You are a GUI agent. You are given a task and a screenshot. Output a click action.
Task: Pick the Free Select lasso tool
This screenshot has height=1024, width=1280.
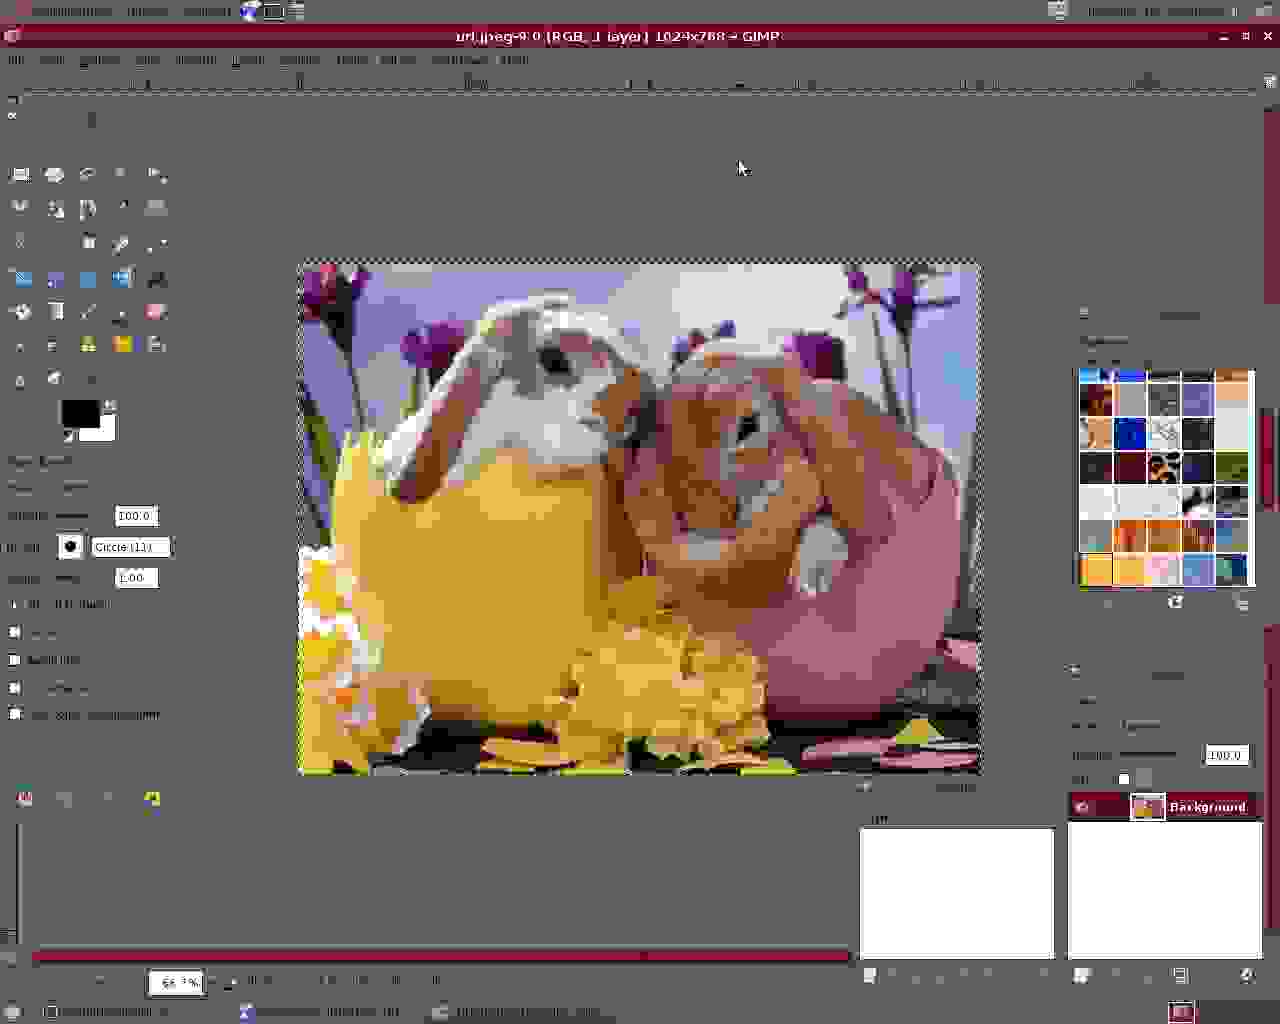(x=88, y=175)
